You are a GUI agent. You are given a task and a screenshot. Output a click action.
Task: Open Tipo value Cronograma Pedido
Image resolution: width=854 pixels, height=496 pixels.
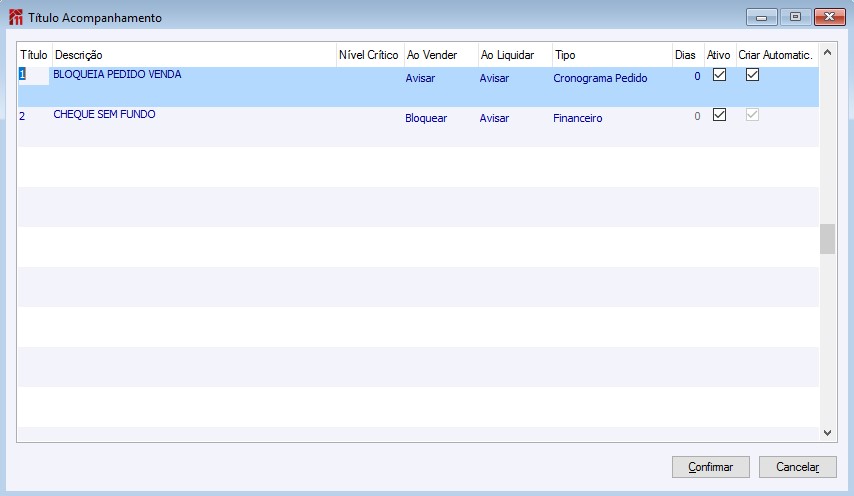[600, 78]
